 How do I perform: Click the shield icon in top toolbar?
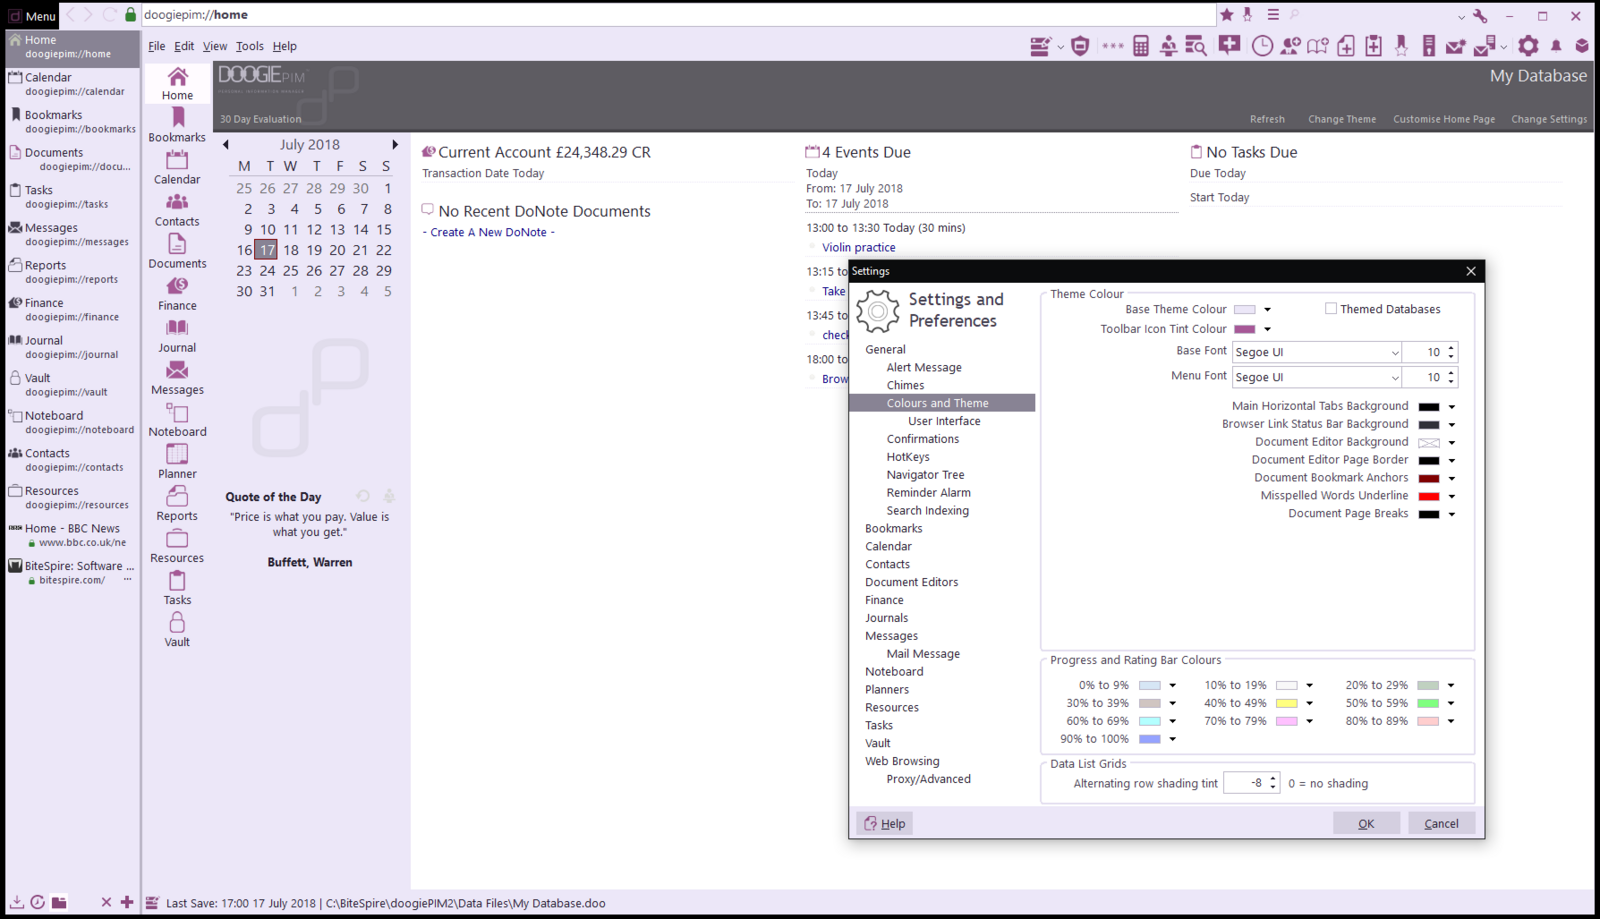click(1080, 46)
